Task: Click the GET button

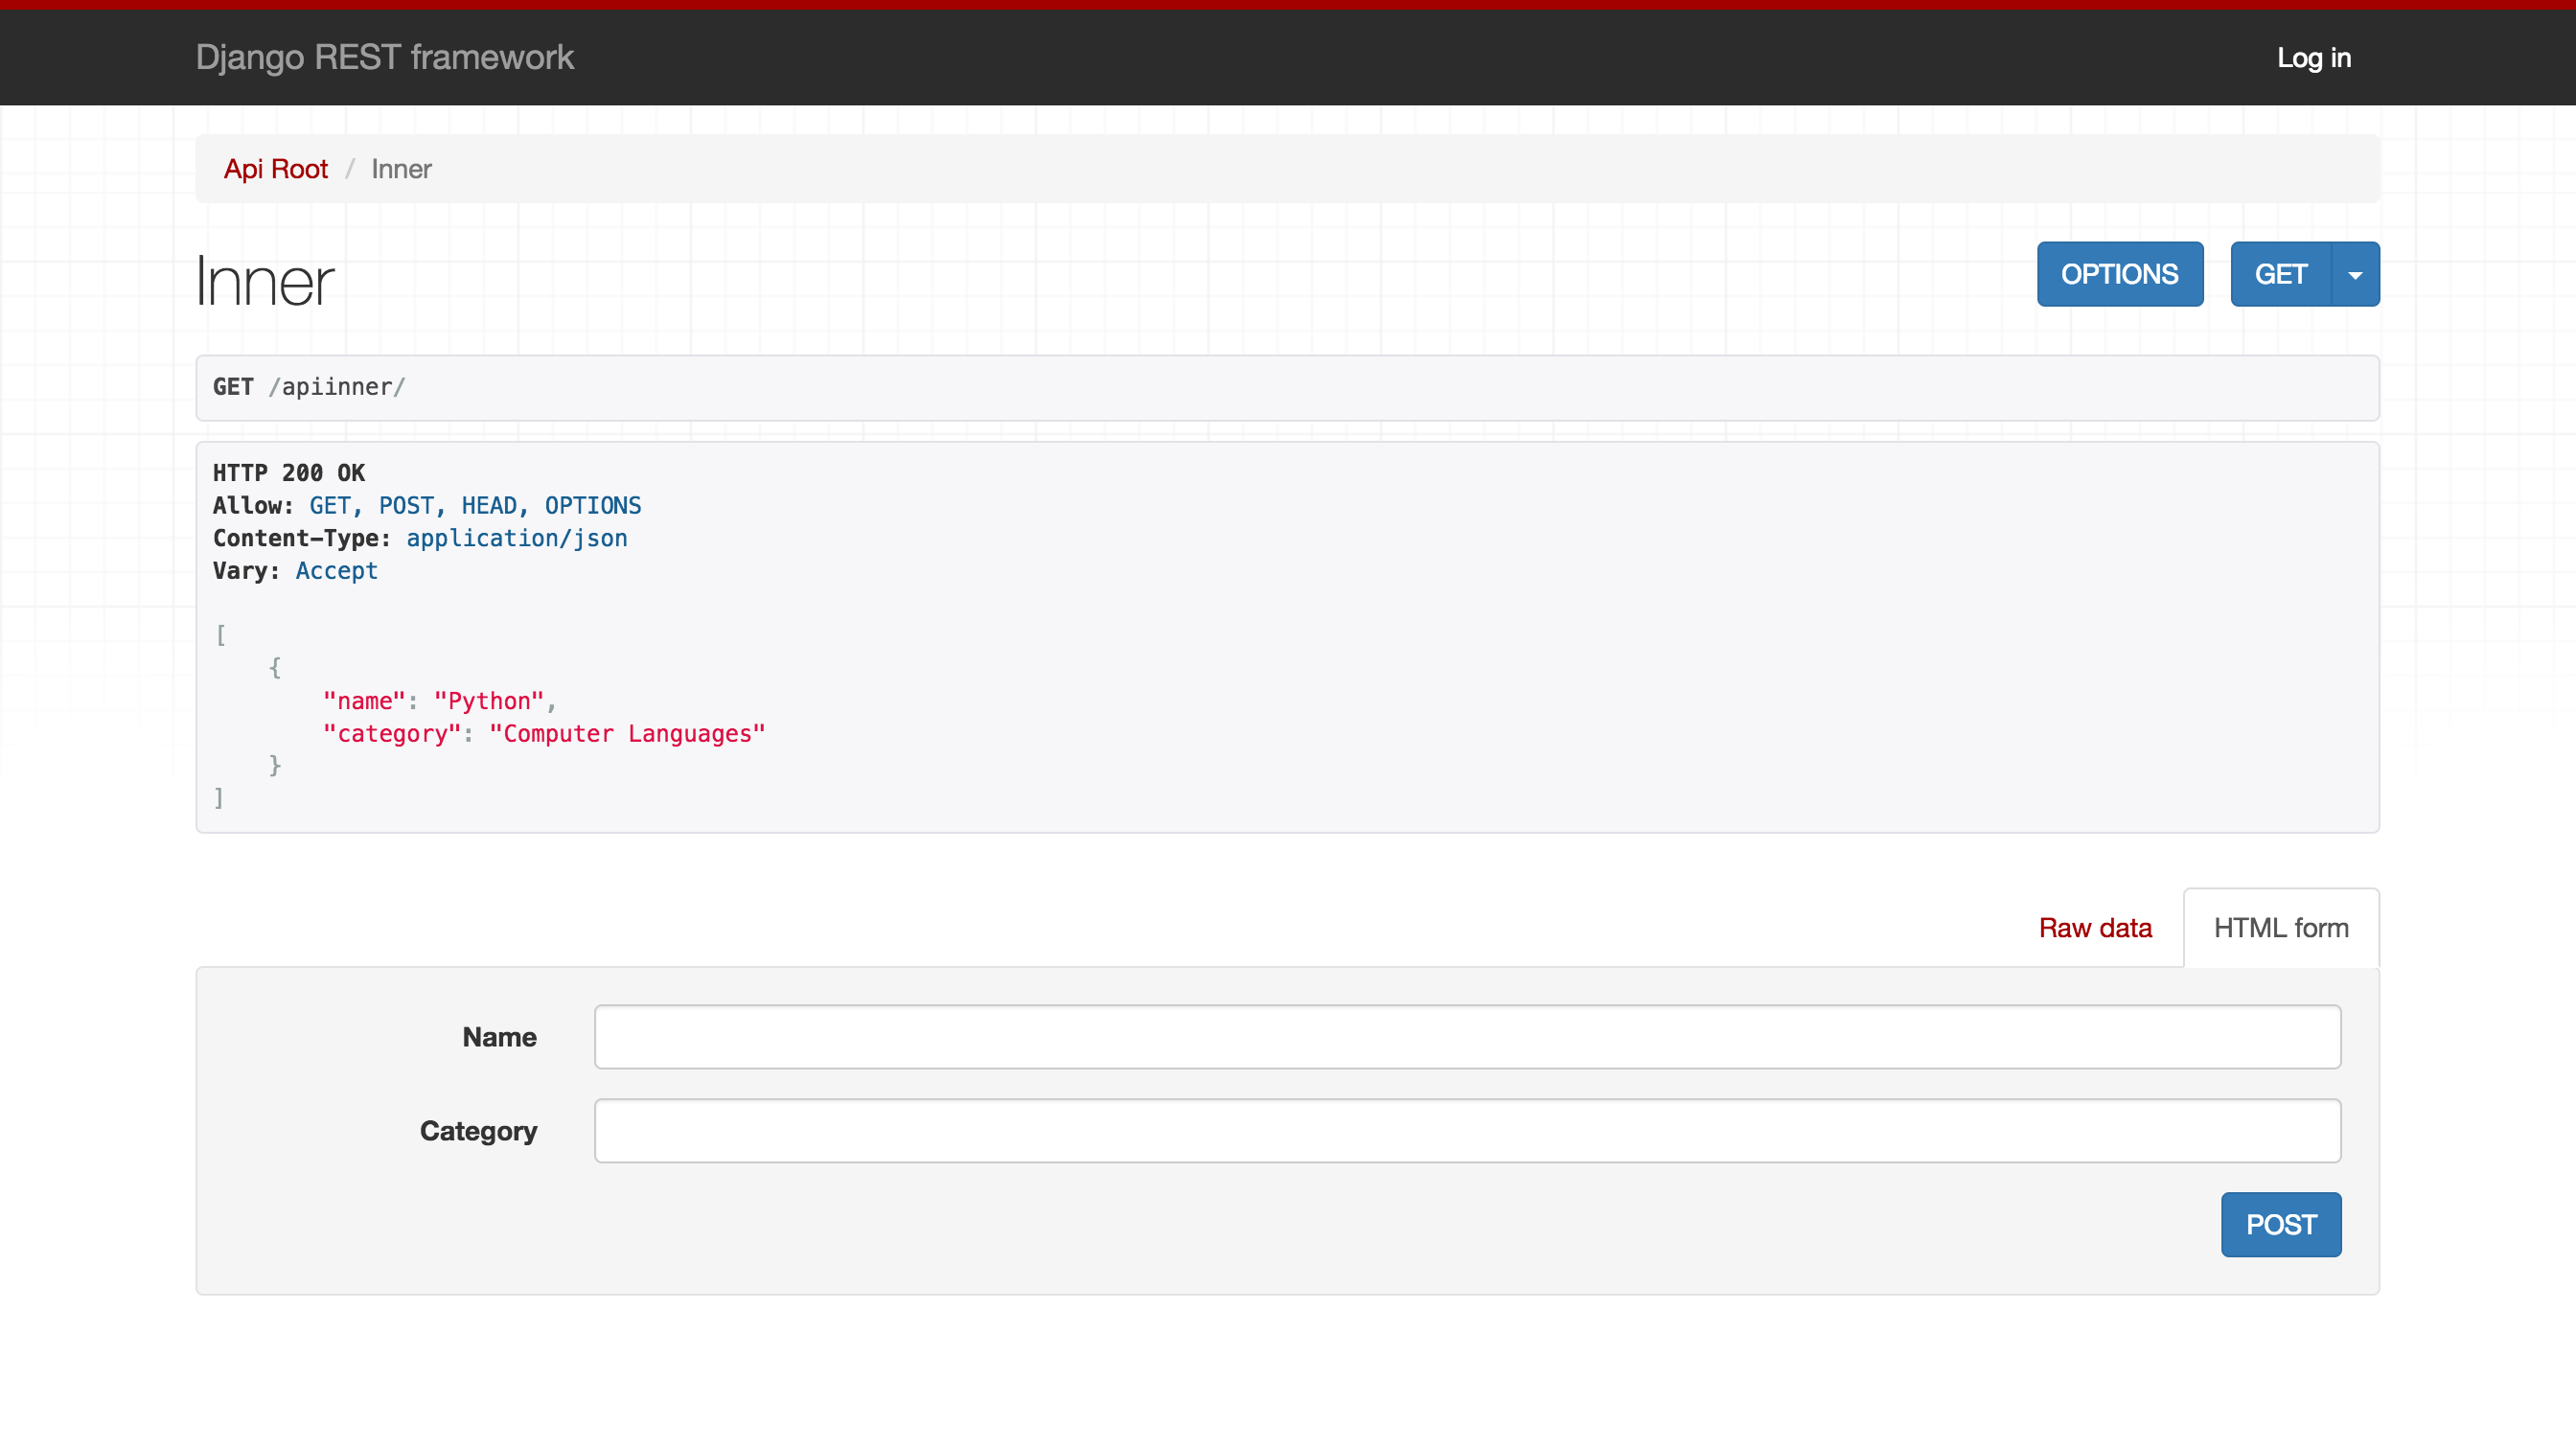Action: (2280, 274)
